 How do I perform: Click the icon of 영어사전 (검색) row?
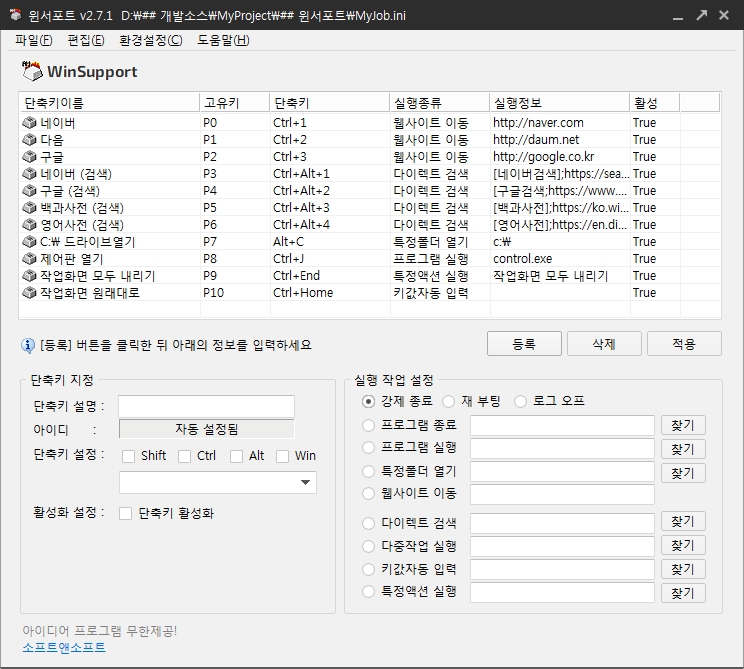[x=29, y=225]
